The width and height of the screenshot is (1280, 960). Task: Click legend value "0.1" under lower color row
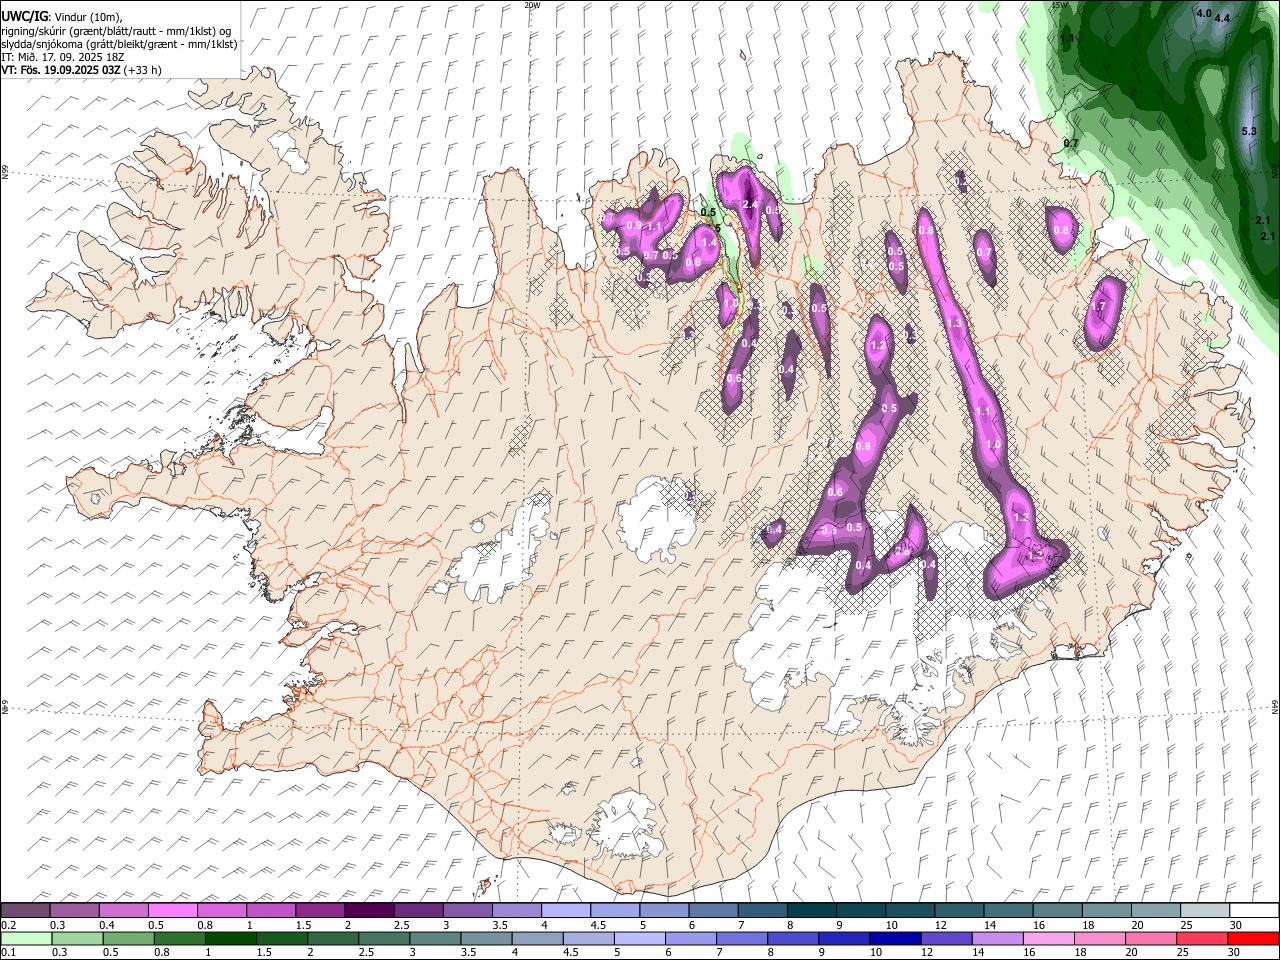point(9,954)
